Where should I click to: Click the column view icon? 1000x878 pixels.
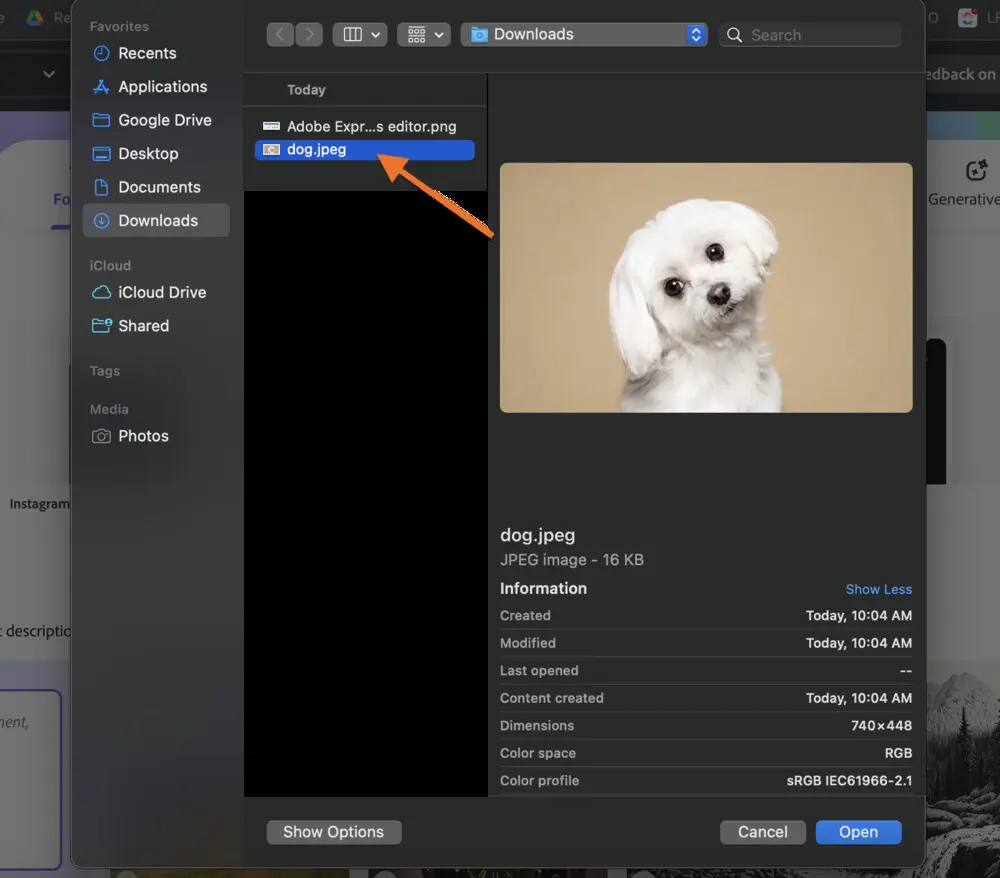(353, 34)
